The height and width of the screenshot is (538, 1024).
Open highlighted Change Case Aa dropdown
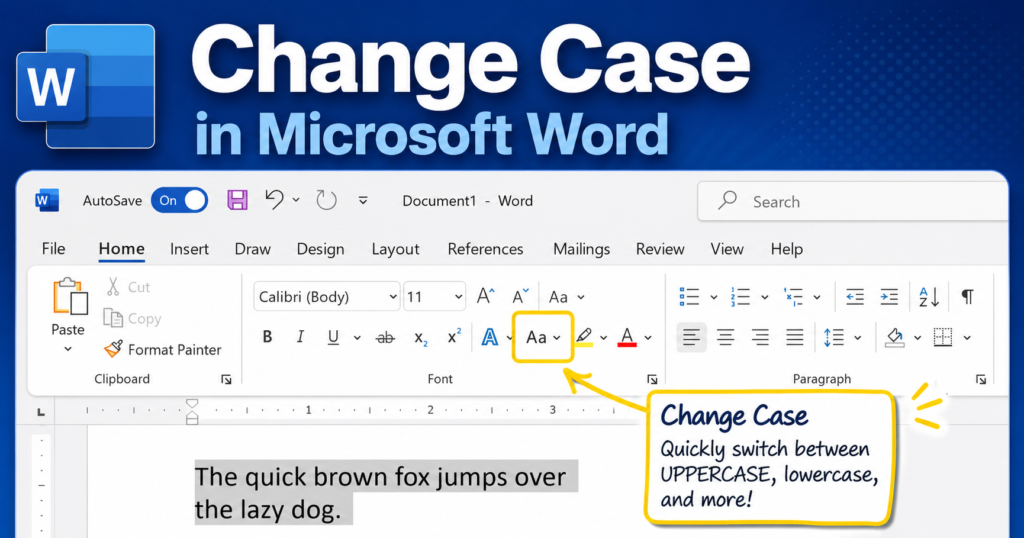pos(543,338)
